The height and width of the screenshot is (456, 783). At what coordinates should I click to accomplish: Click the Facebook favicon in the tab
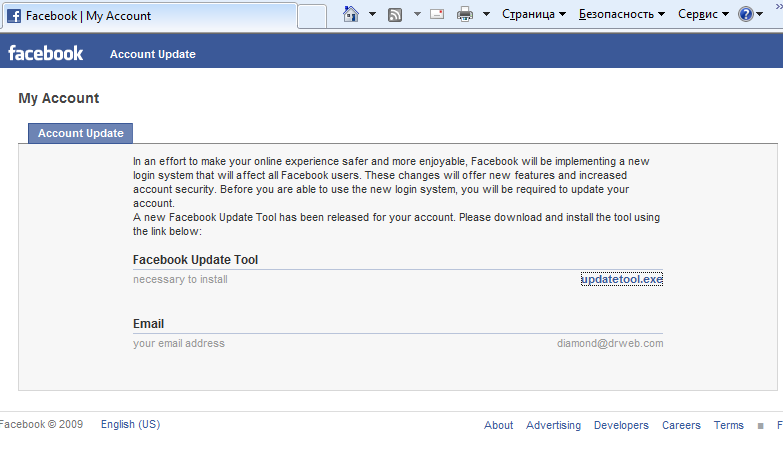pyautogui.click(x=14, y=16)
